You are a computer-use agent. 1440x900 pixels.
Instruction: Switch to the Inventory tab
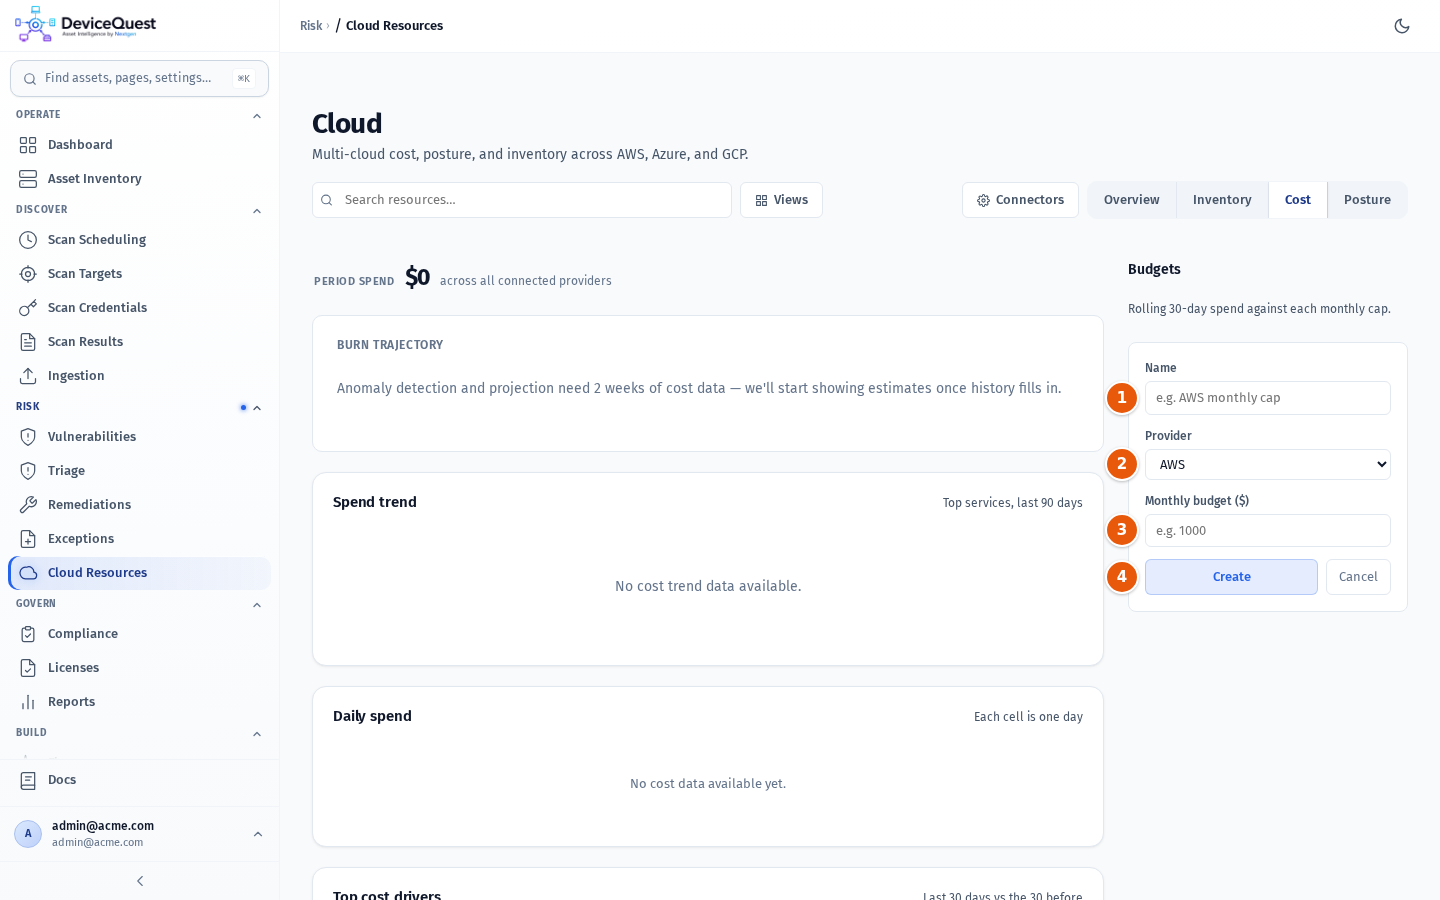(x=1222, y=200)
